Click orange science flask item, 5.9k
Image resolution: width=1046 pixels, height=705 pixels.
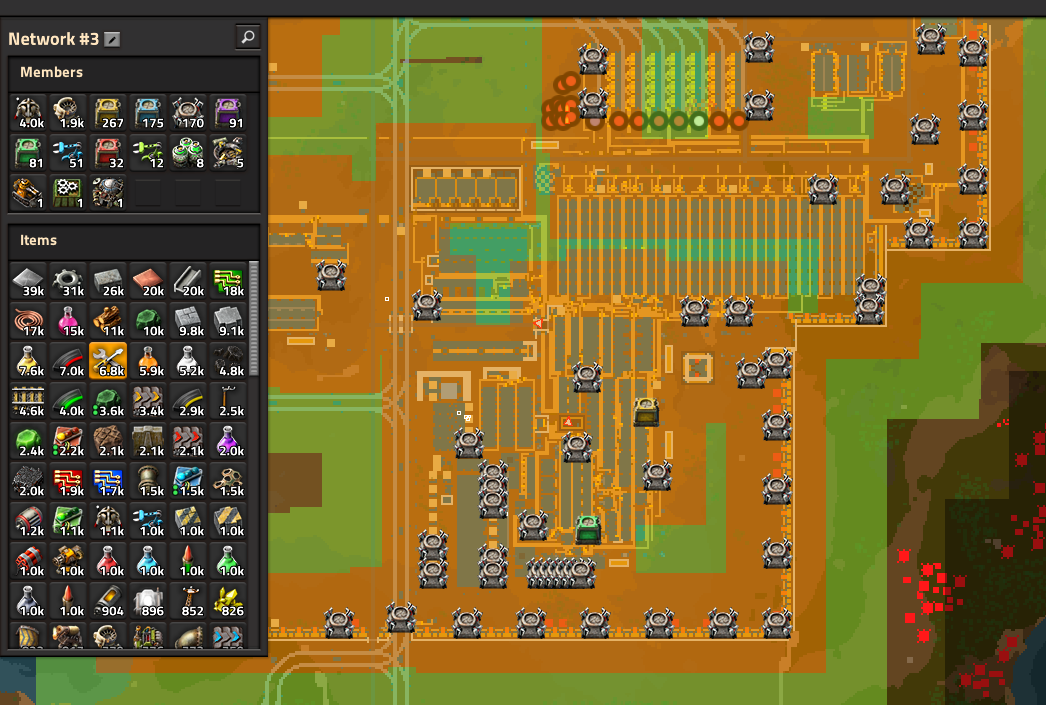click(148, 361)
